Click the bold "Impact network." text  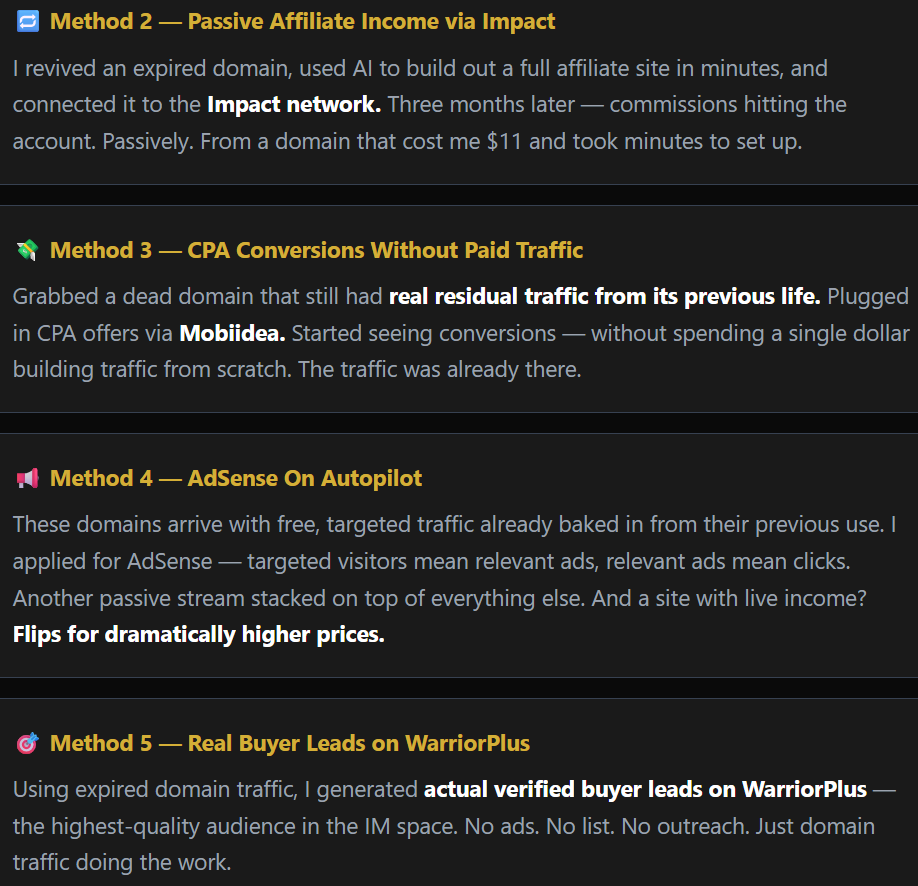click(x=293, y=105)
